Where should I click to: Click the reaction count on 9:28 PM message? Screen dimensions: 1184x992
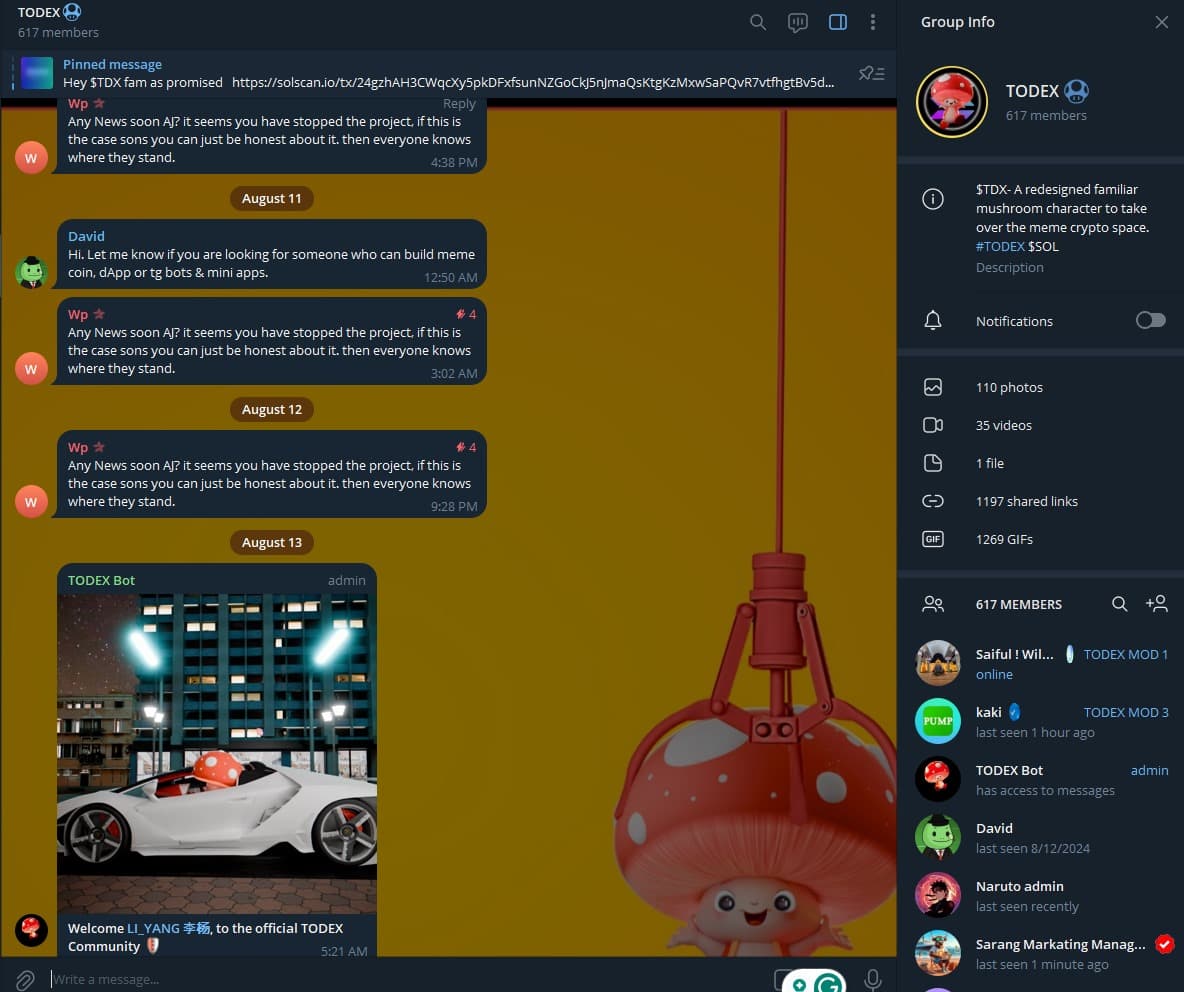(x=466, y=447)
